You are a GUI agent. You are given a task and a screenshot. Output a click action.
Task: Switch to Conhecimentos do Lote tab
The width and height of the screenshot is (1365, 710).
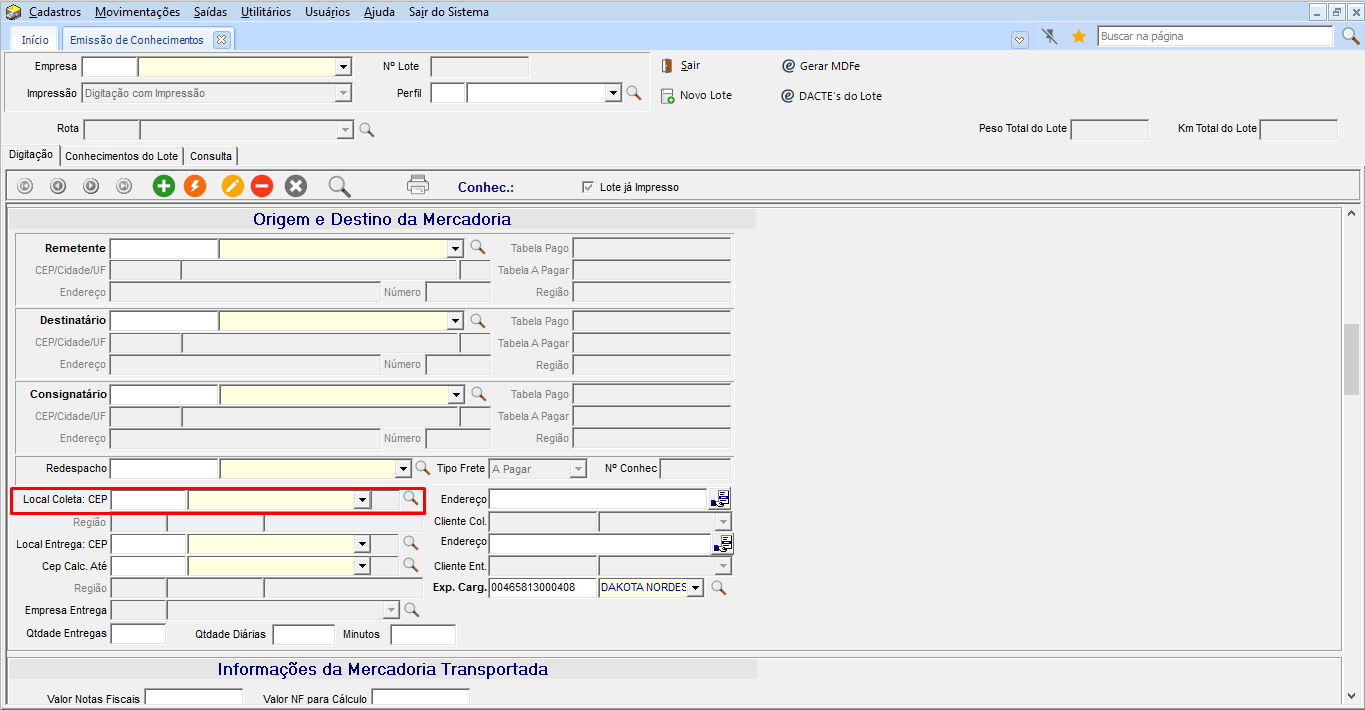point(121,156)
